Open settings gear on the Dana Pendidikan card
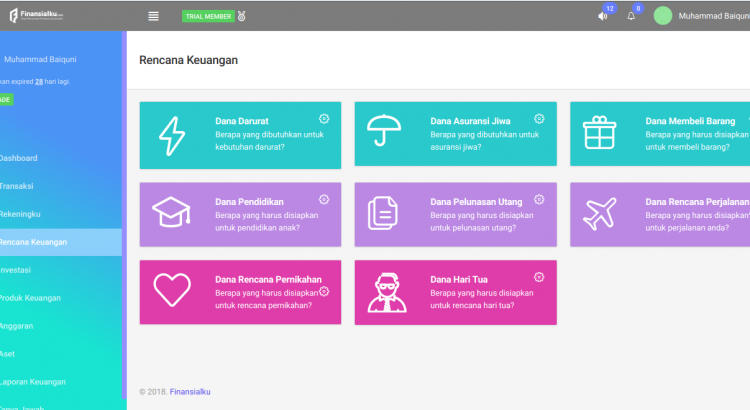This screenshot has height=410, width=750. click(x=324, y=199)
